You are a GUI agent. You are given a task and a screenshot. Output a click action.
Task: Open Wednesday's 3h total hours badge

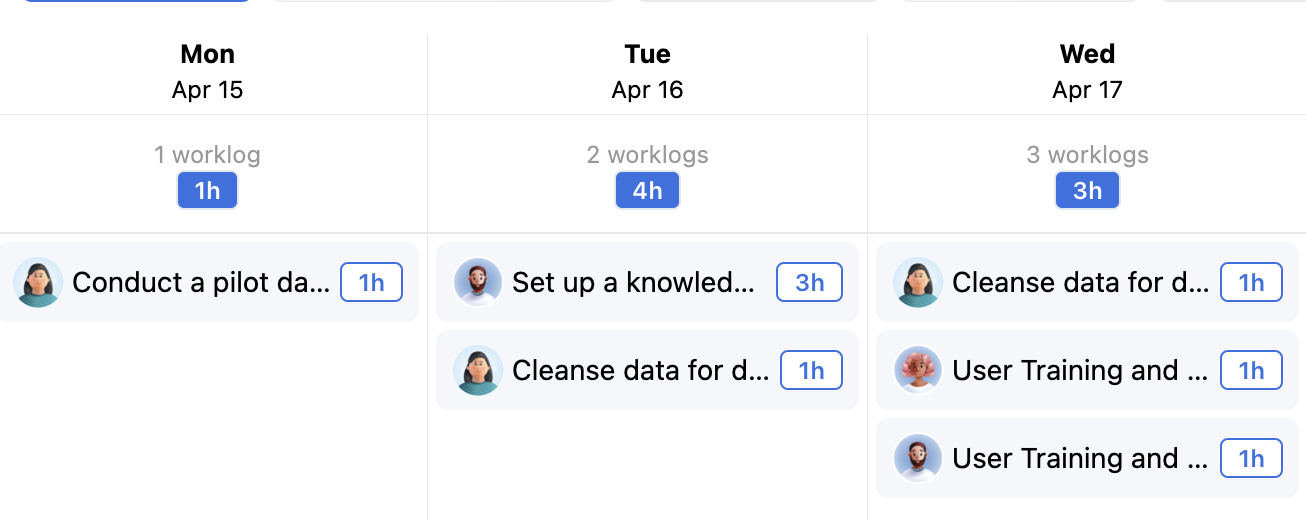click(x=1087, y=191)
